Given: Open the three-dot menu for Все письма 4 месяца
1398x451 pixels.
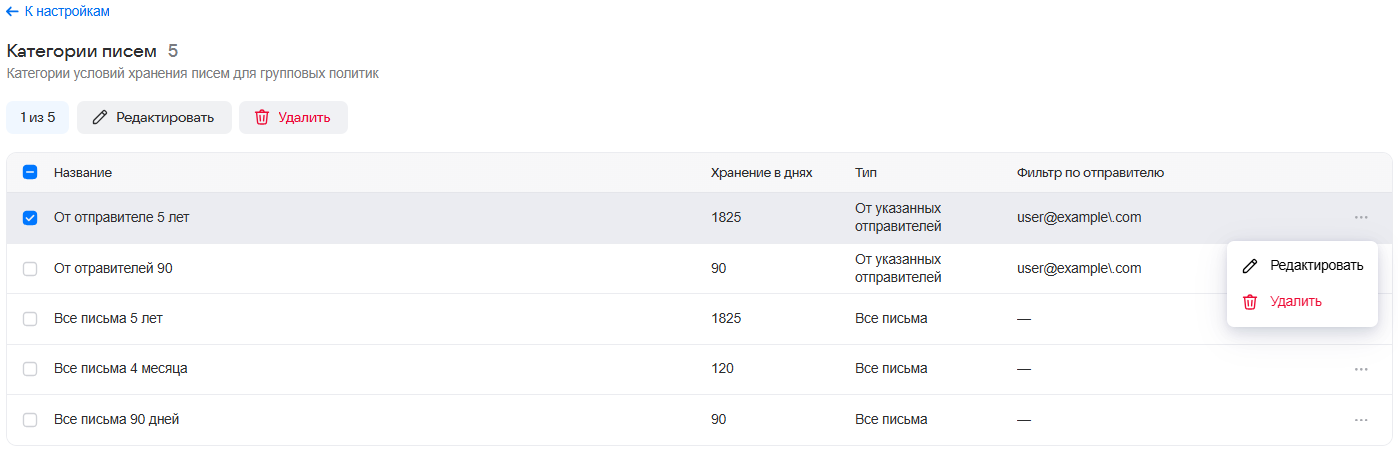Looking at the screenshot, I should (1361, 369).
